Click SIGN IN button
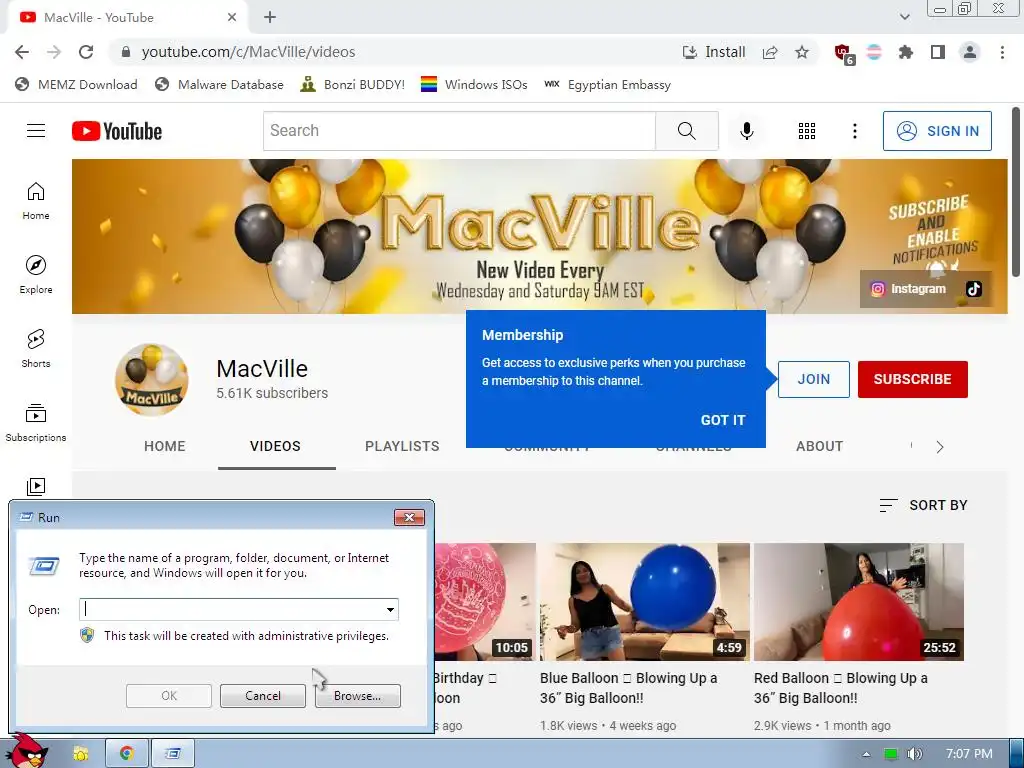The image size is (1024, 768). (937, 131)
